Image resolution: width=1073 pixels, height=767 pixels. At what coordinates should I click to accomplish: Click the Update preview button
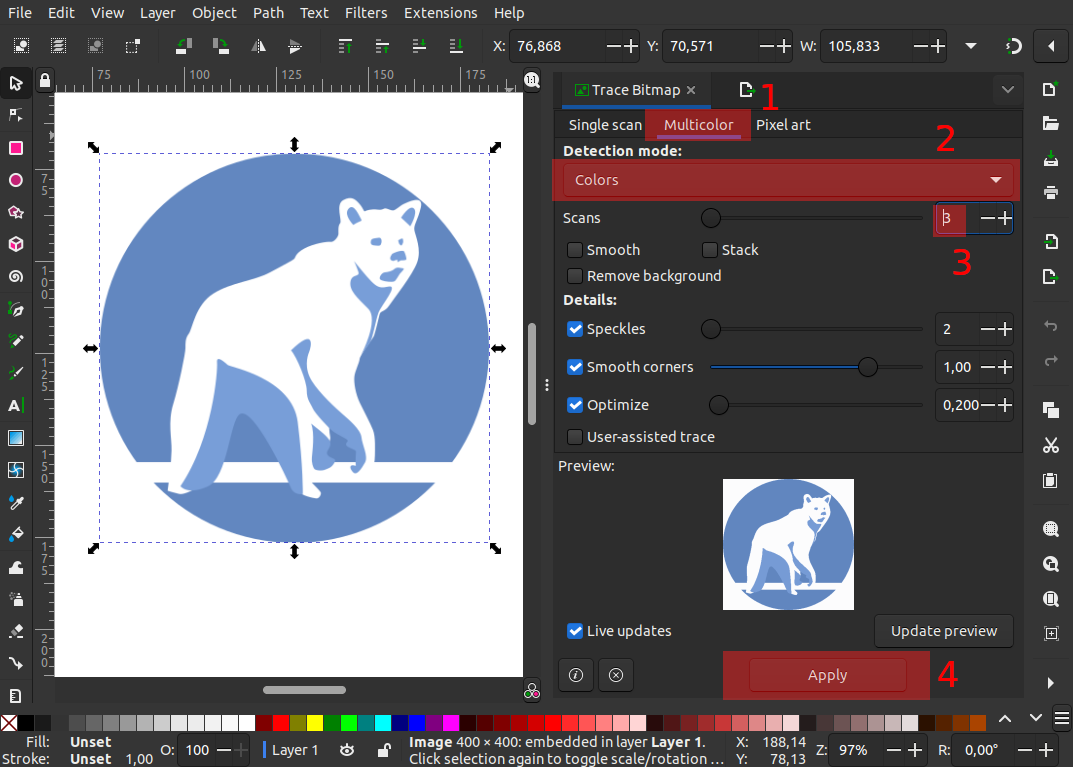943,631
